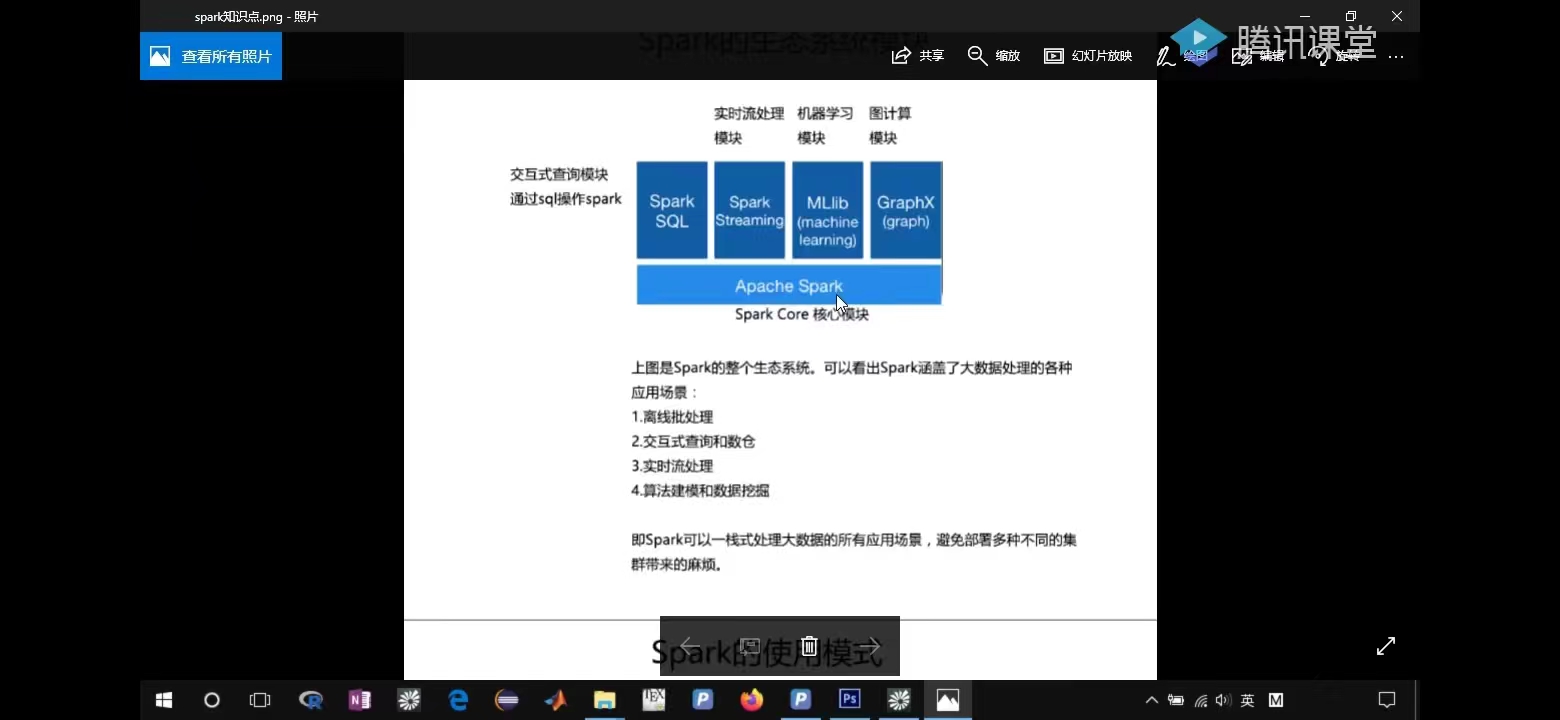The image size is (1560, 720).
Task: Show hidden system tray icons
Action: coord(1152,700)
